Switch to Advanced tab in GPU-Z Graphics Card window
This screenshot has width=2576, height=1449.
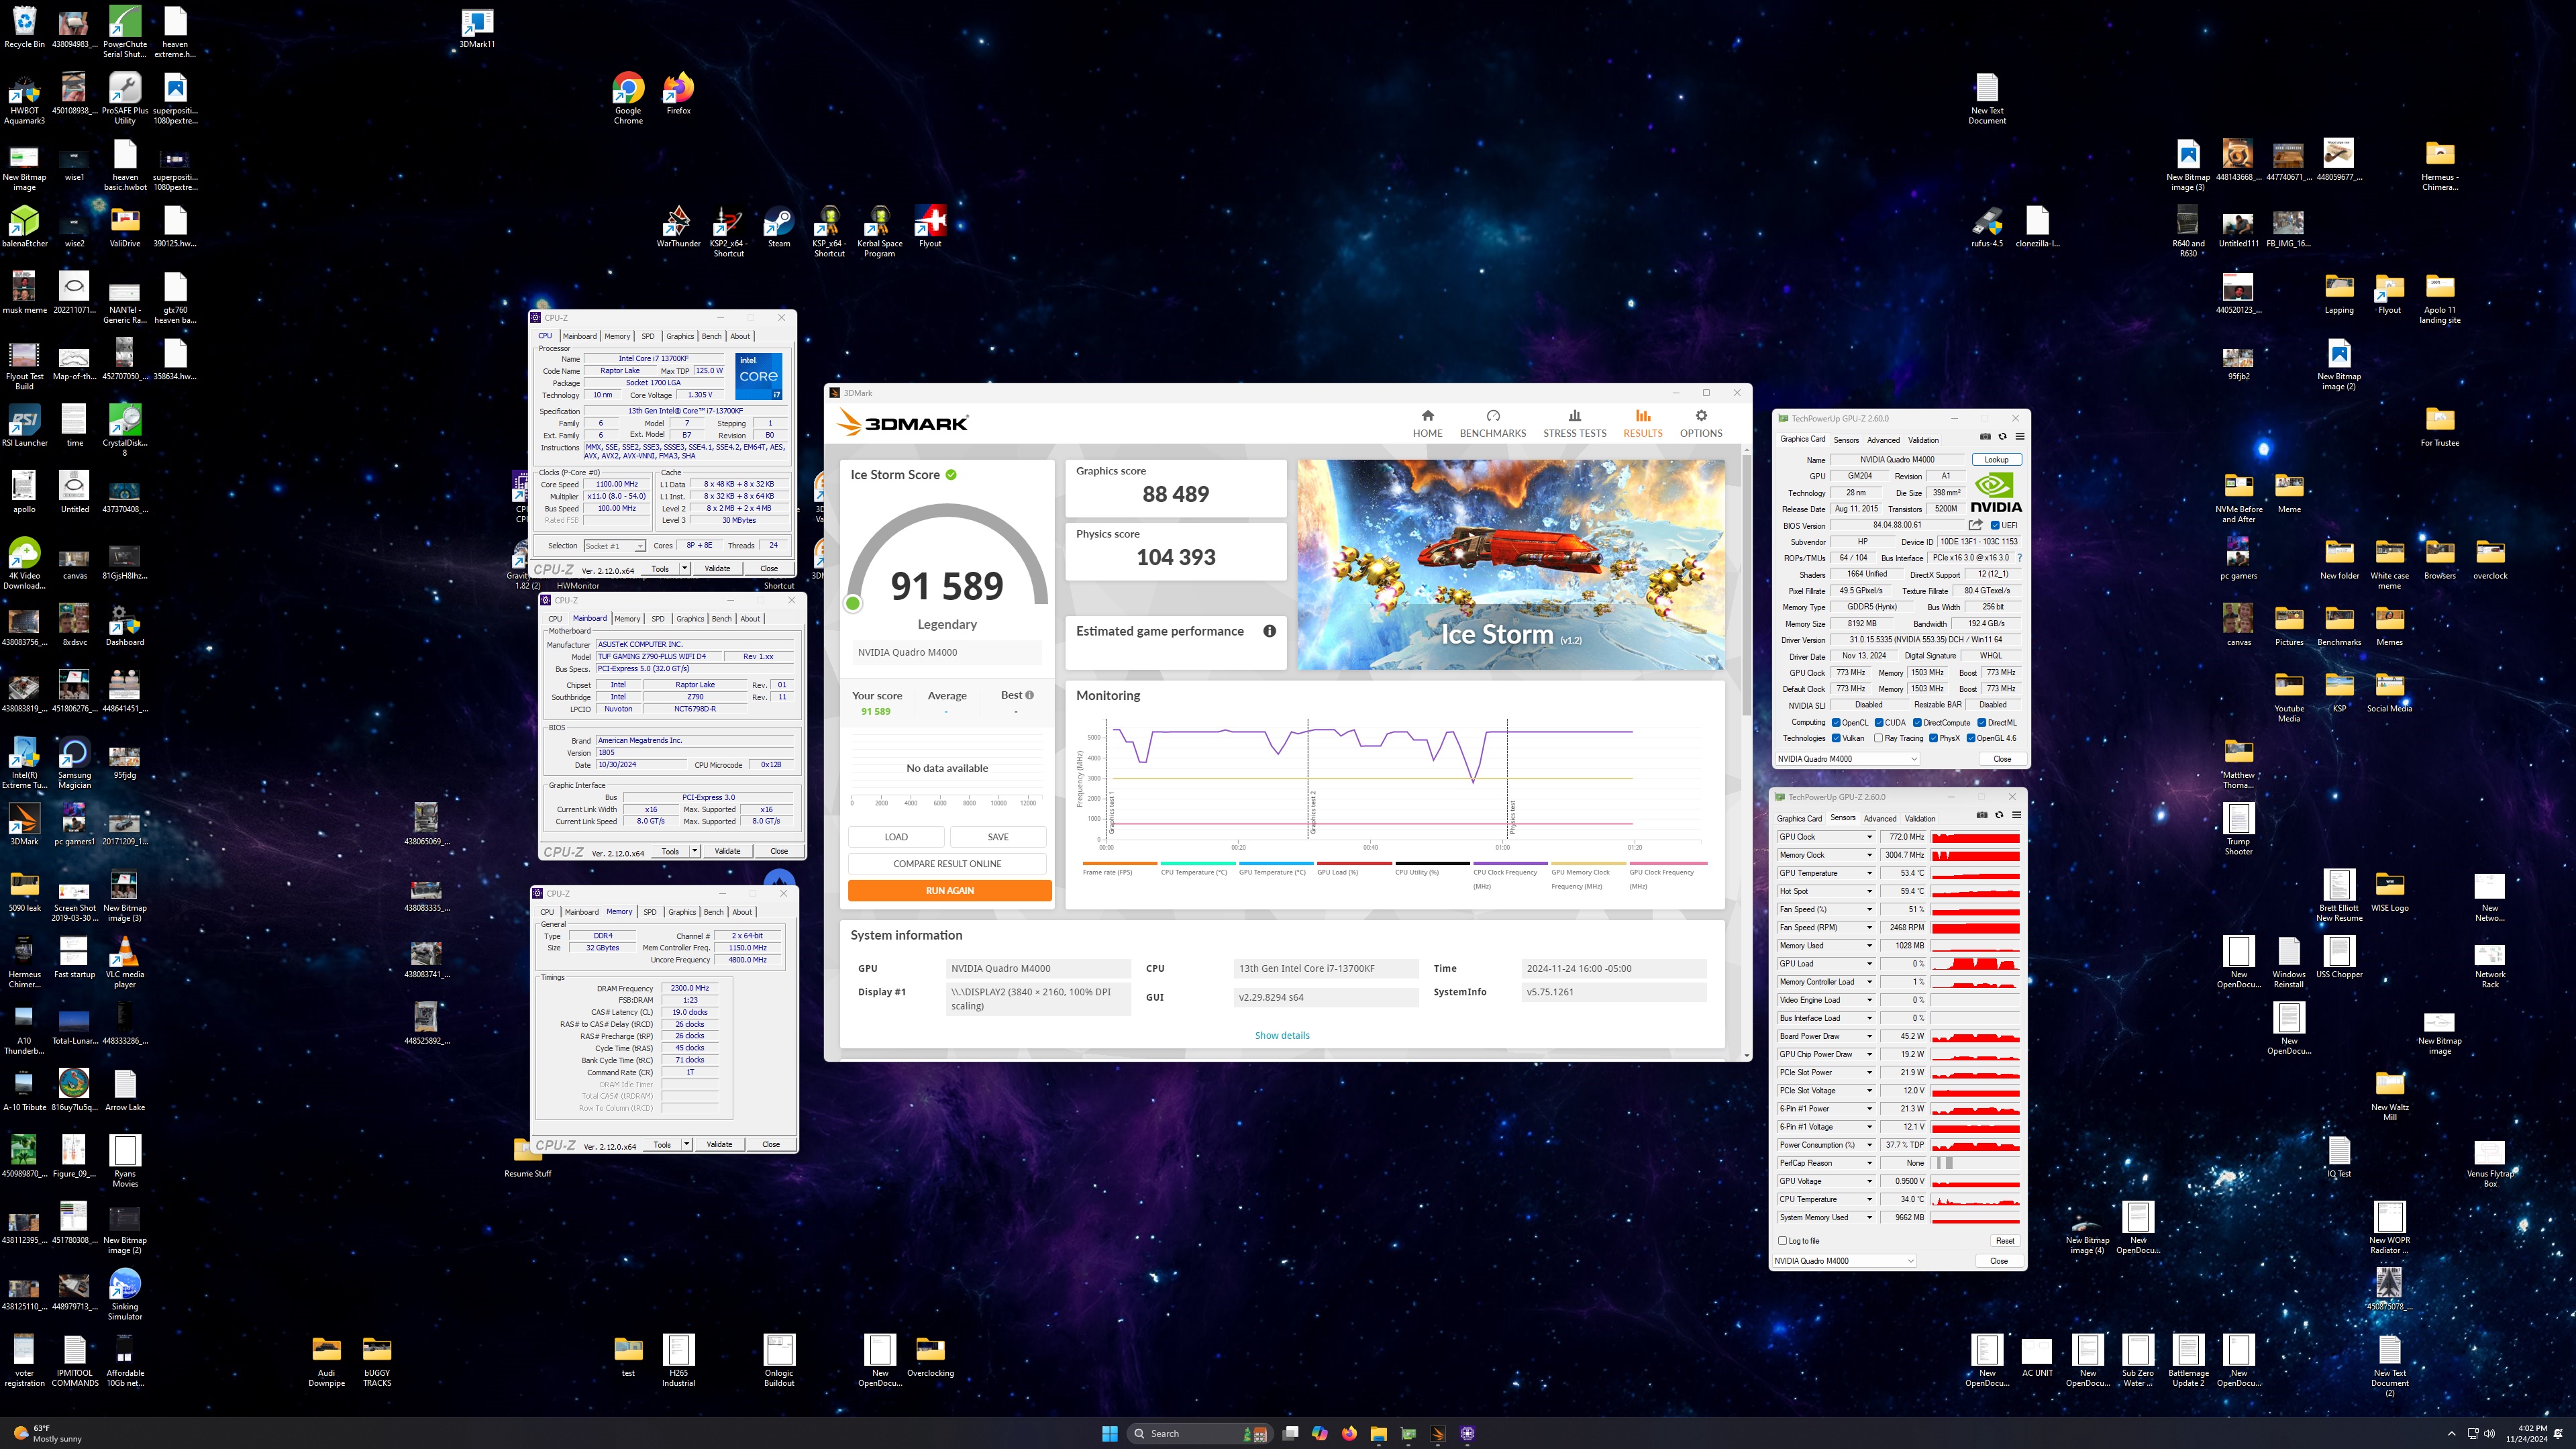pyautogui.click(x=1883, y=440)
